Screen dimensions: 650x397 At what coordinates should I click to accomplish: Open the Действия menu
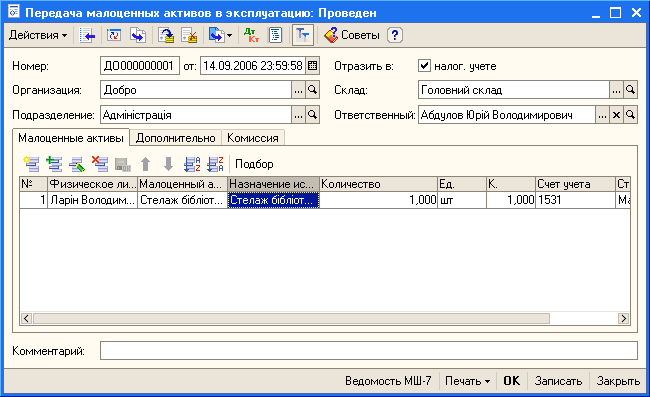[38, 35]
